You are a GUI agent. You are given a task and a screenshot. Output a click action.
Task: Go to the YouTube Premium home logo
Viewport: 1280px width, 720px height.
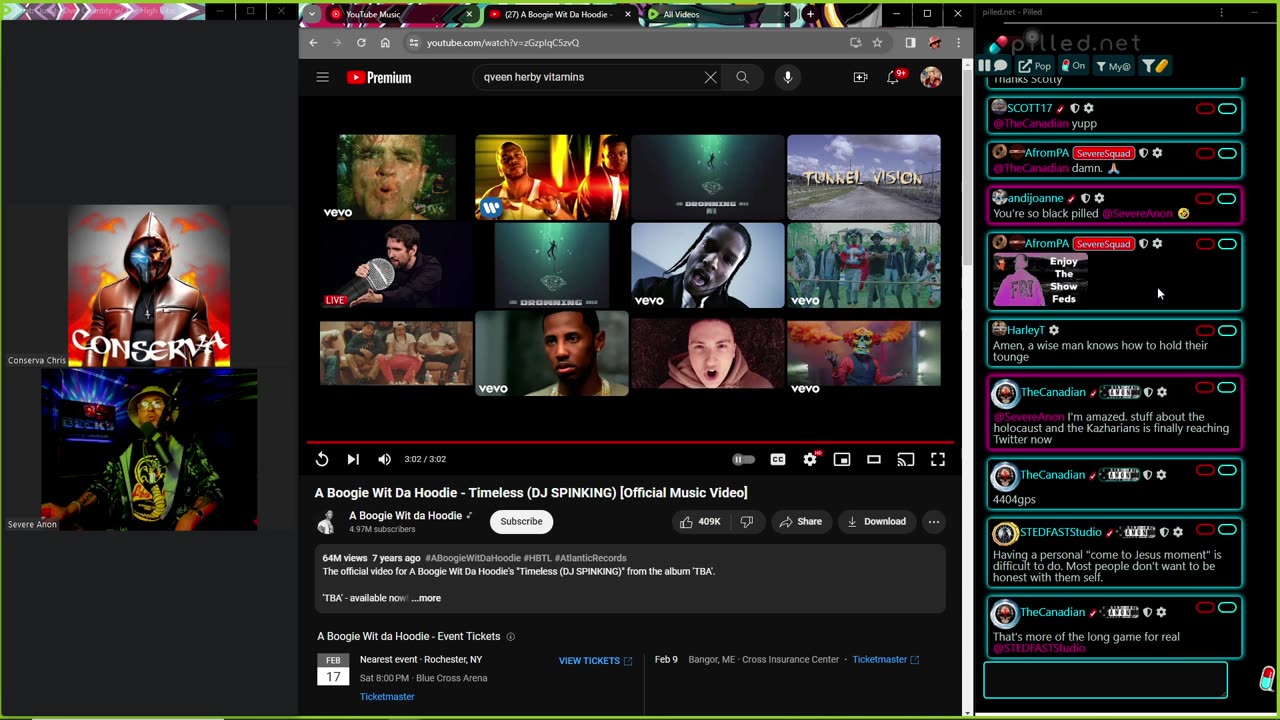379,77
